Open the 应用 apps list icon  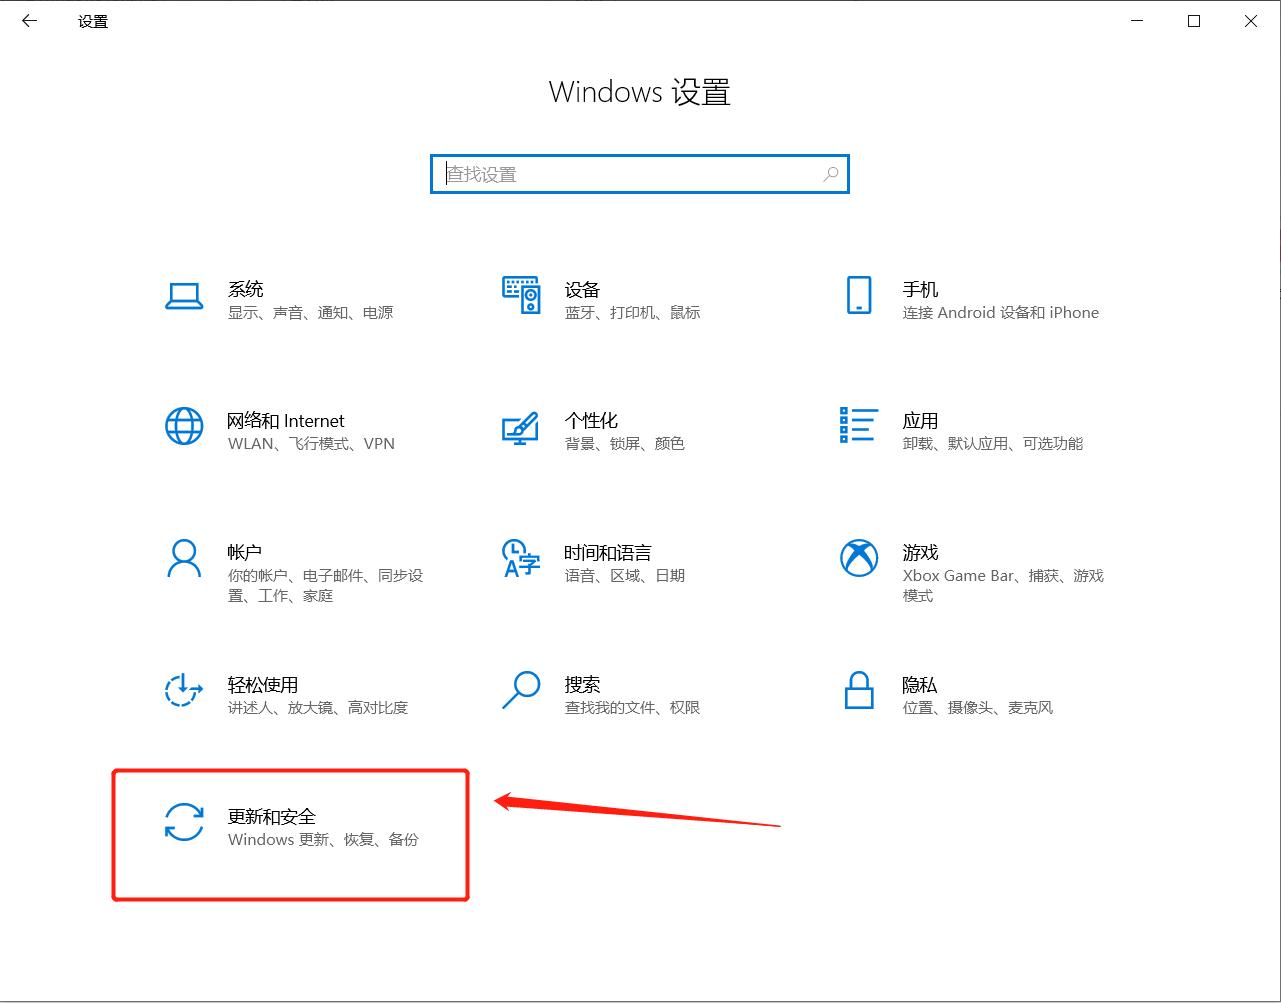tap(858, 428)
